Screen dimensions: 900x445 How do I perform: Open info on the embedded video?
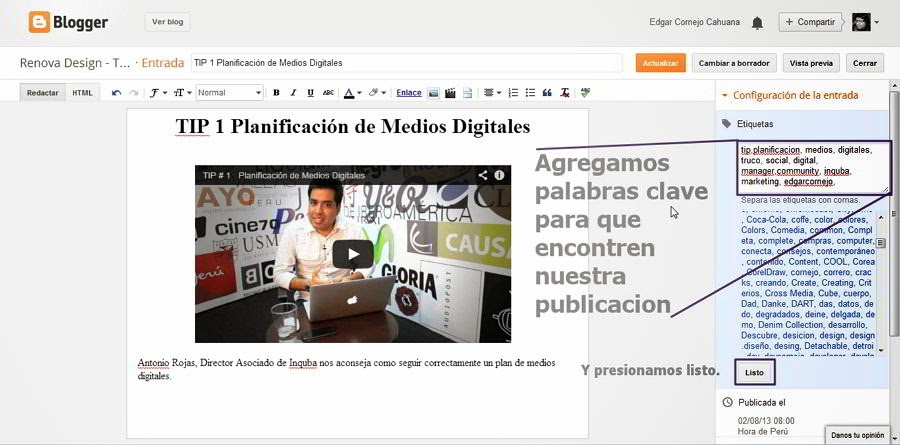click(499, 175)
